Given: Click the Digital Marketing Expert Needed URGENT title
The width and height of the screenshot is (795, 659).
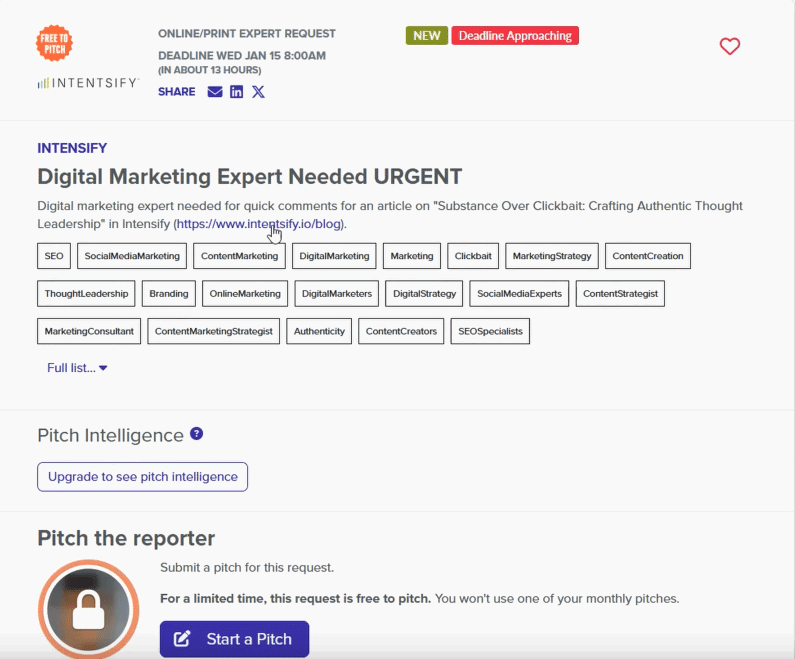Looking at the screenshot, I should pos(249,176).
